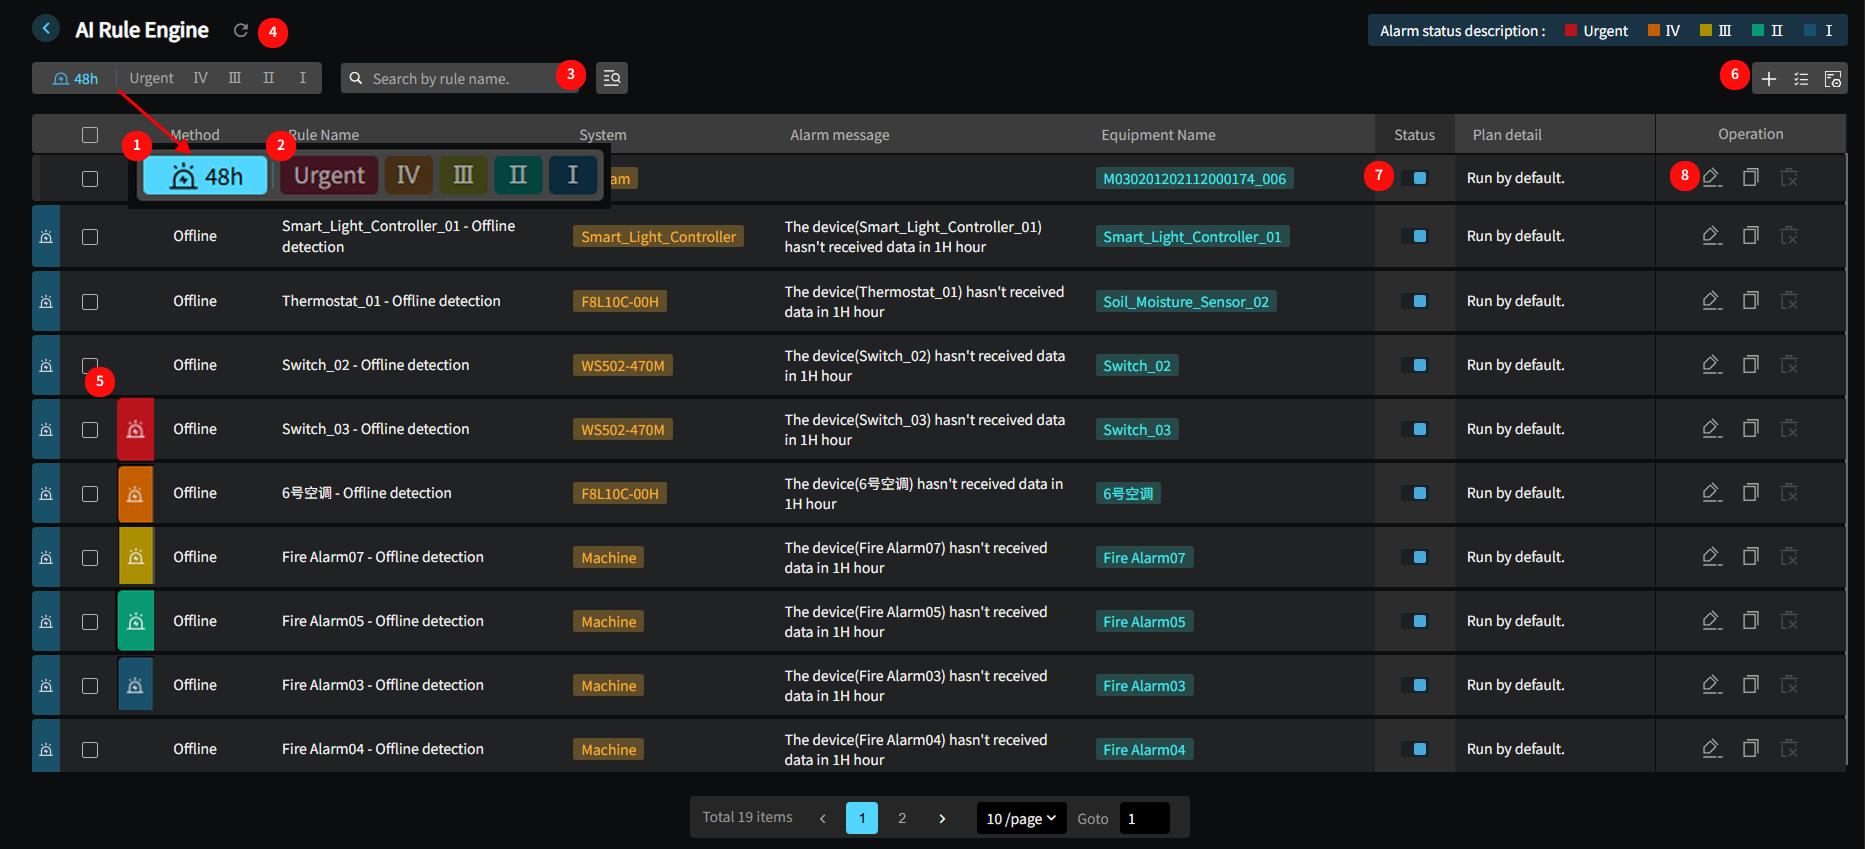The image size is (1865, 849).
Task: Go to next page using right chevron
Action: pyautogui.click(x=942, y=818)
